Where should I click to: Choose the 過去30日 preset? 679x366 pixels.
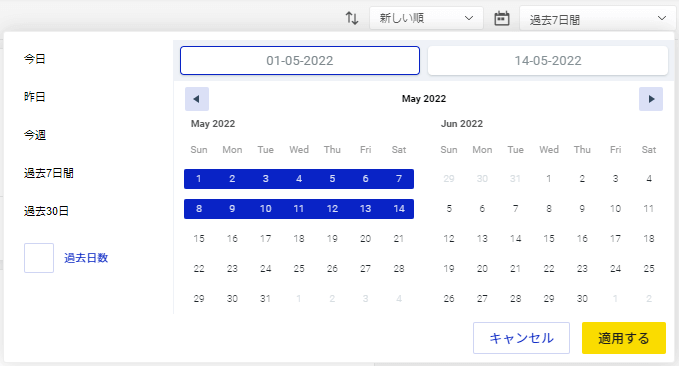pyautogui.click(x=46, y=211)
